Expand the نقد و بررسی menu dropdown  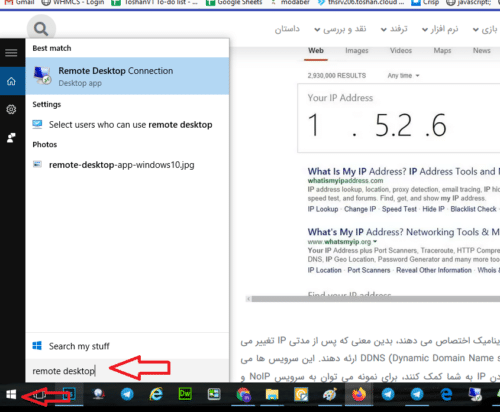pos(340,29)
